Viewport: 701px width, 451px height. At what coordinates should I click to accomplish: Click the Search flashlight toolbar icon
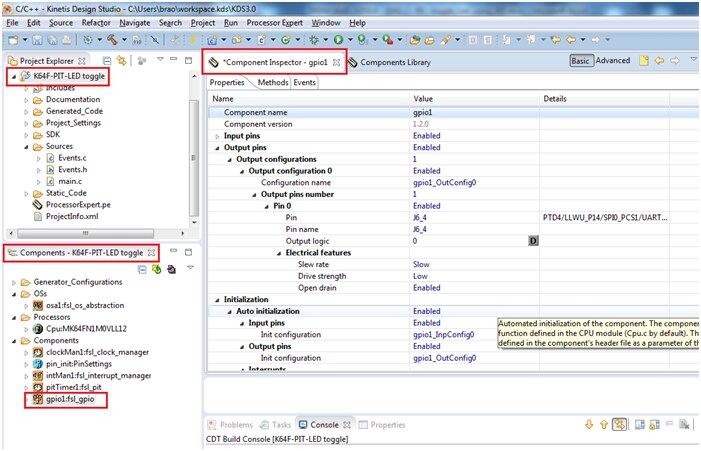pos(445,40)
